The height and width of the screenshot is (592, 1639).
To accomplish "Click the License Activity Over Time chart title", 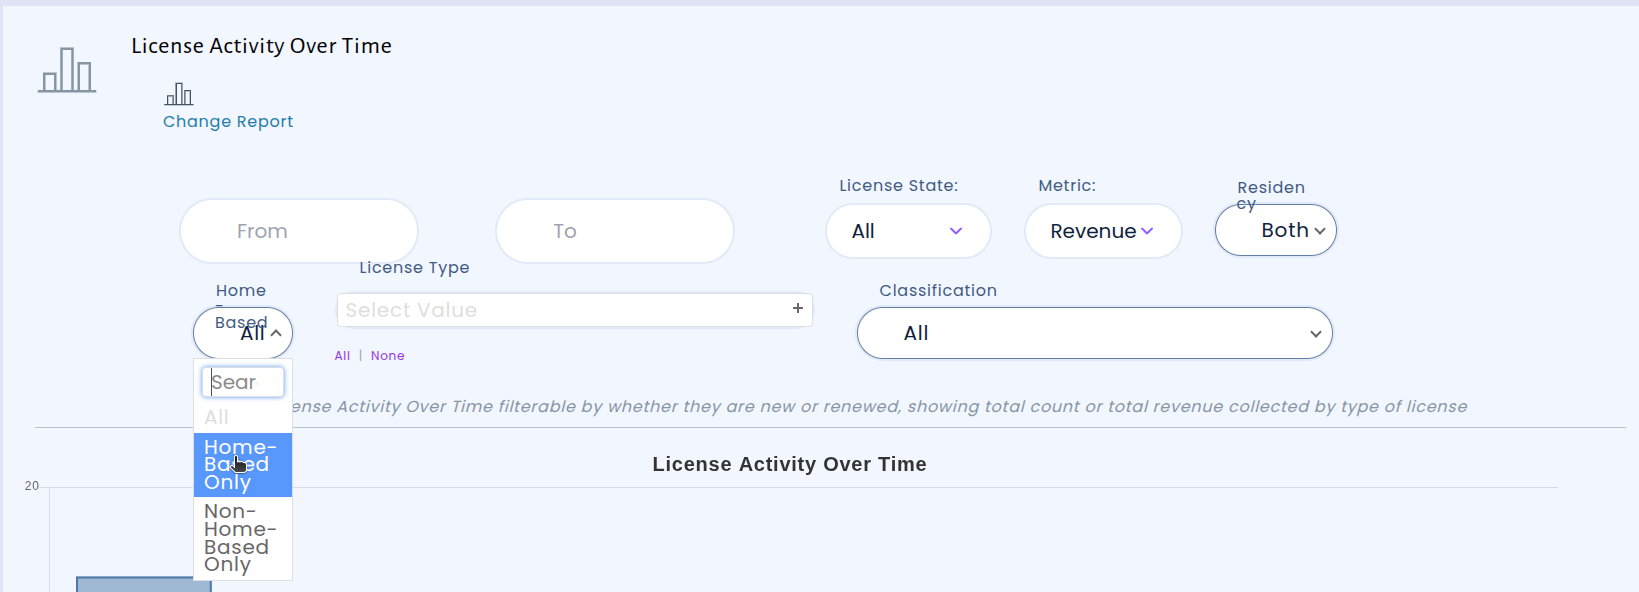I will pyautogui.click(x=789, y=464).
